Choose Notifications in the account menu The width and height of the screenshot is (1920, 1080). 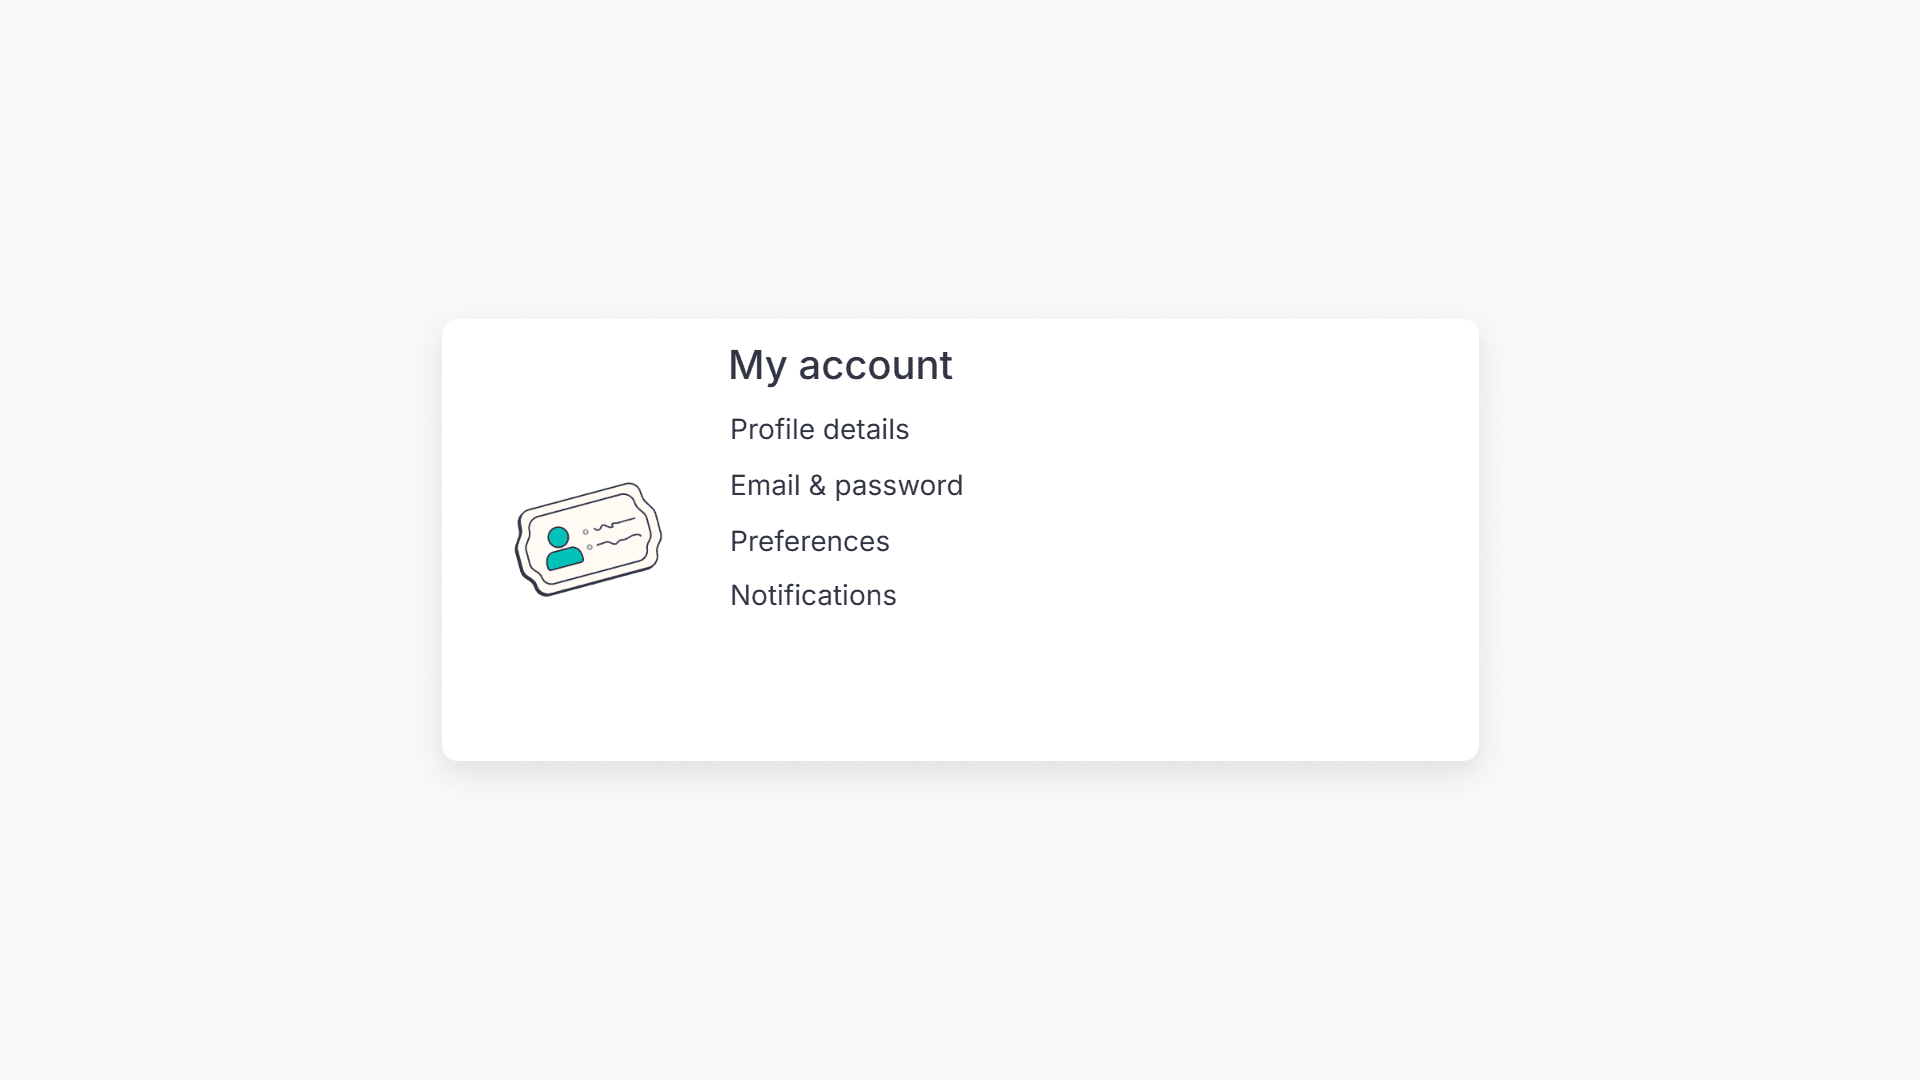813,595
